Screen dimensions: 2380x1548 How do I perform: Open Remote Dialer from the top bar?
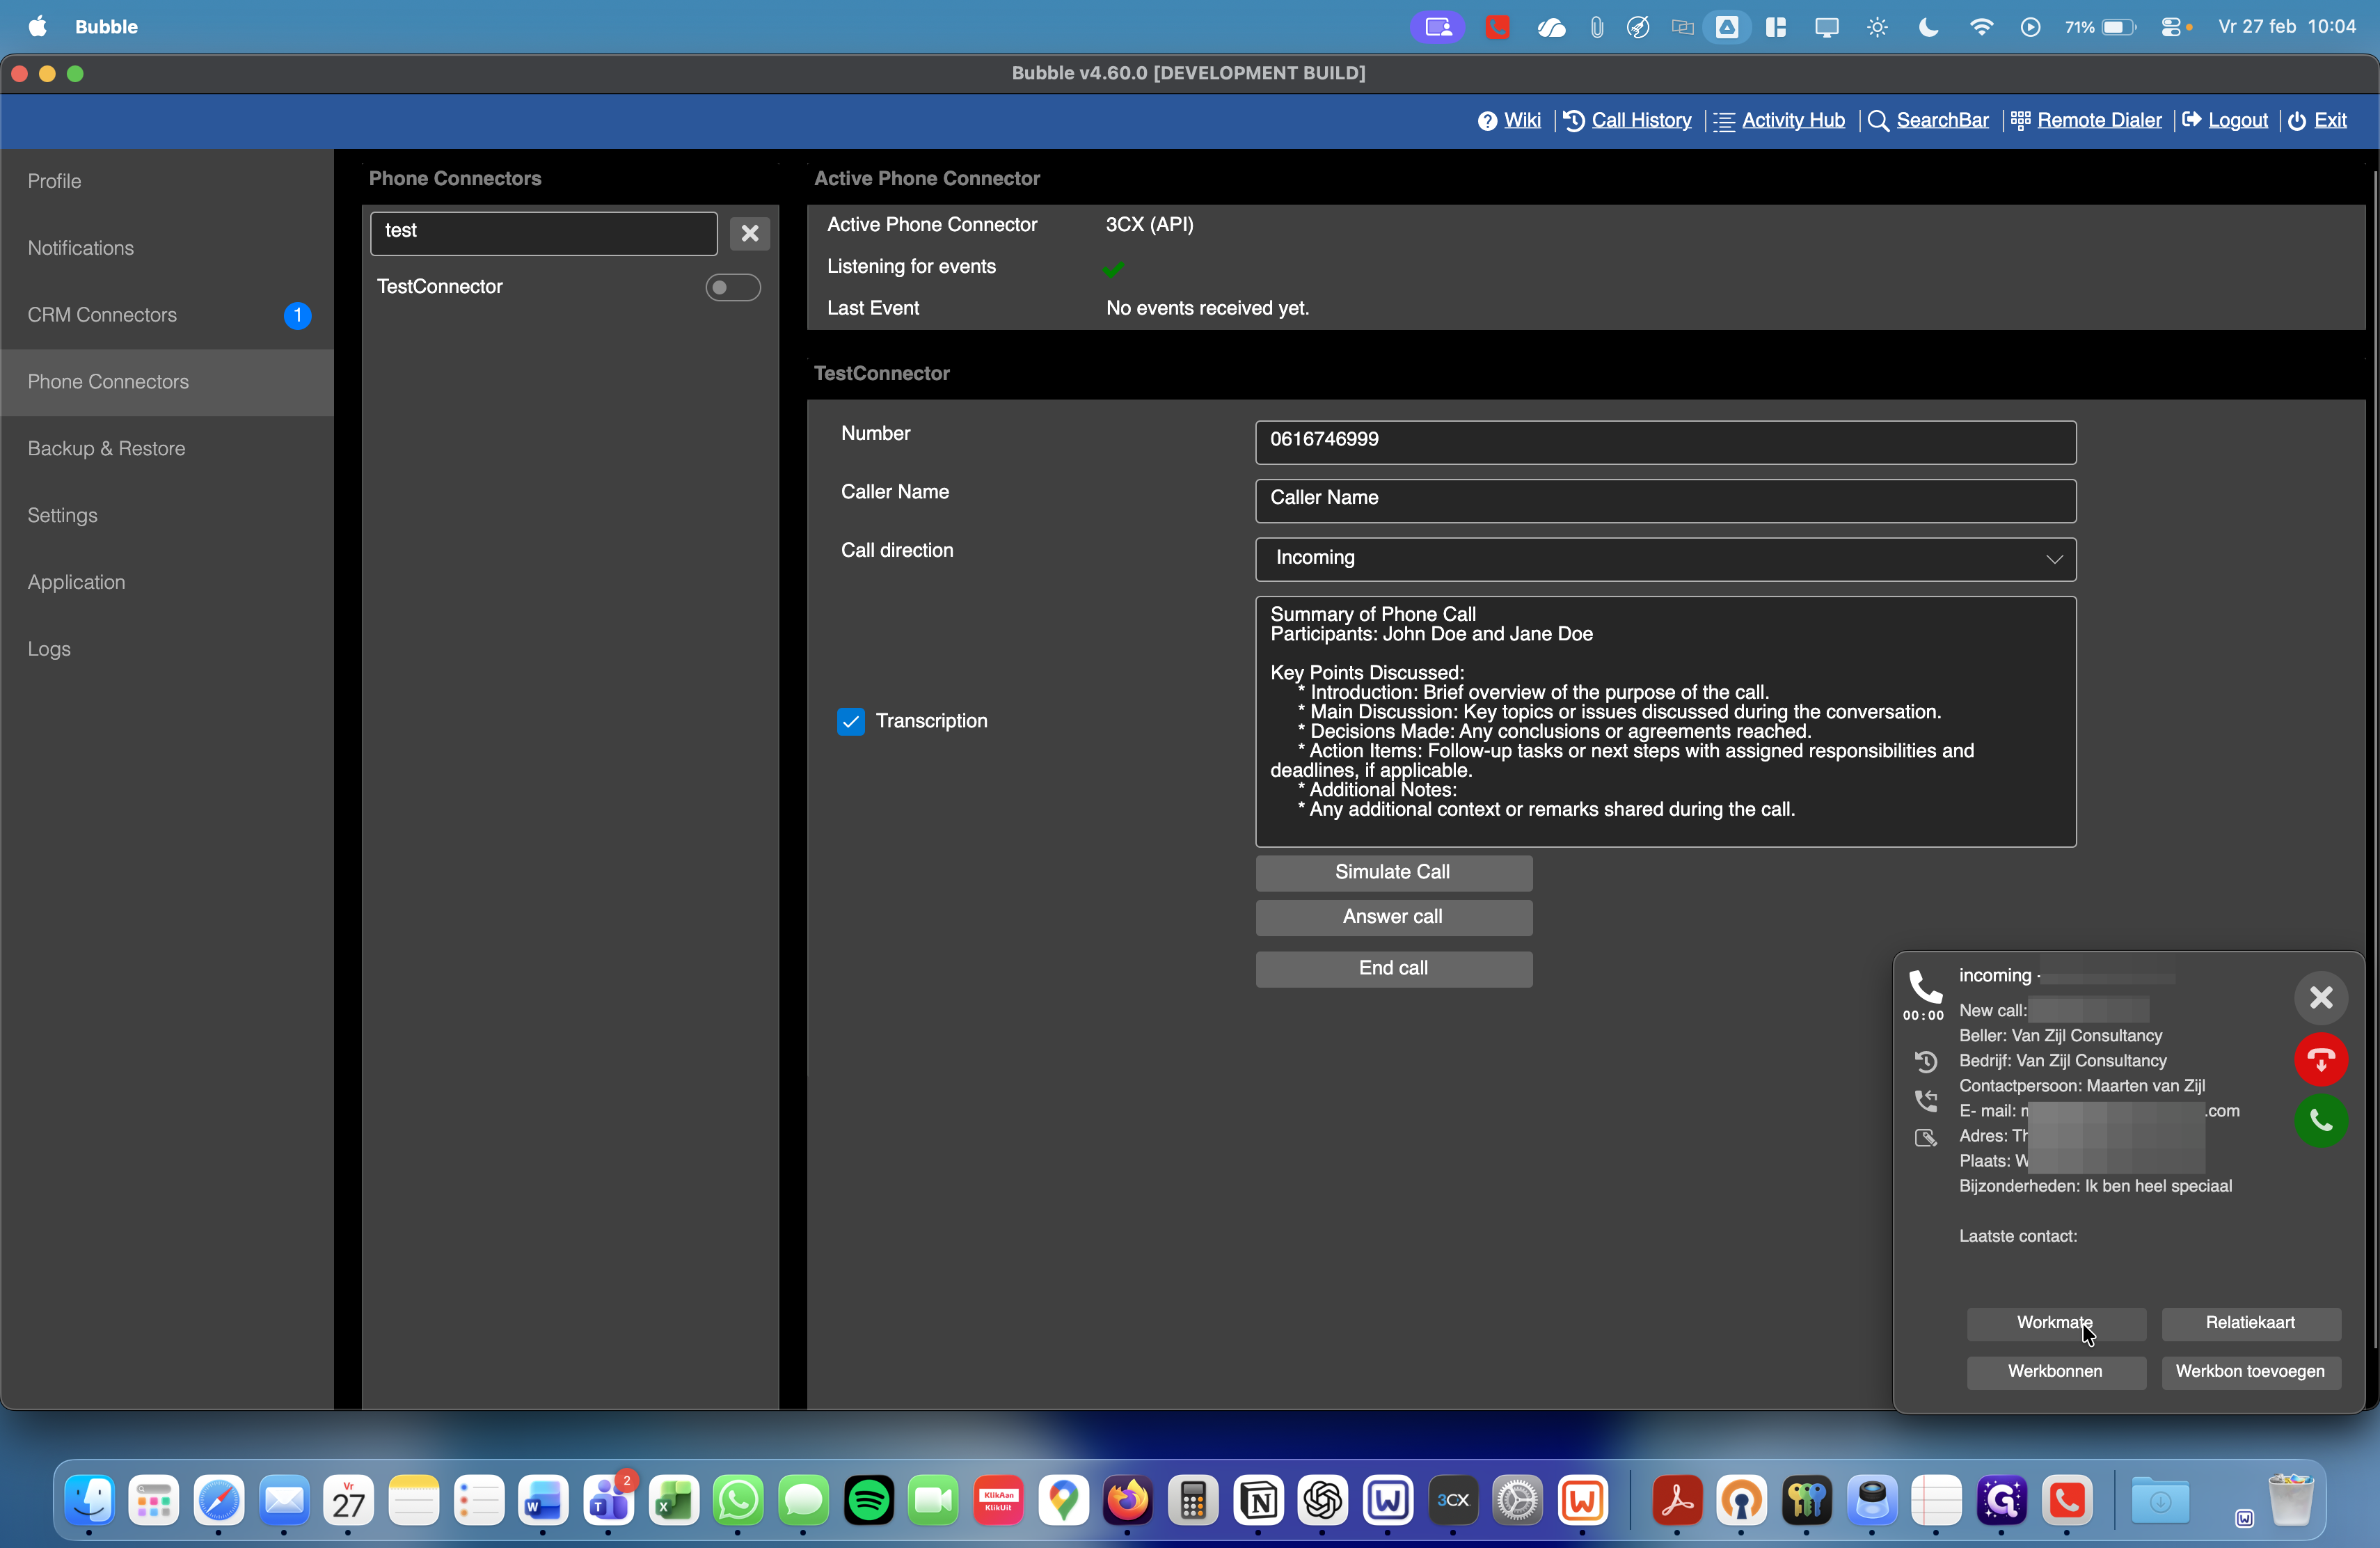[x=2098, y=120]
